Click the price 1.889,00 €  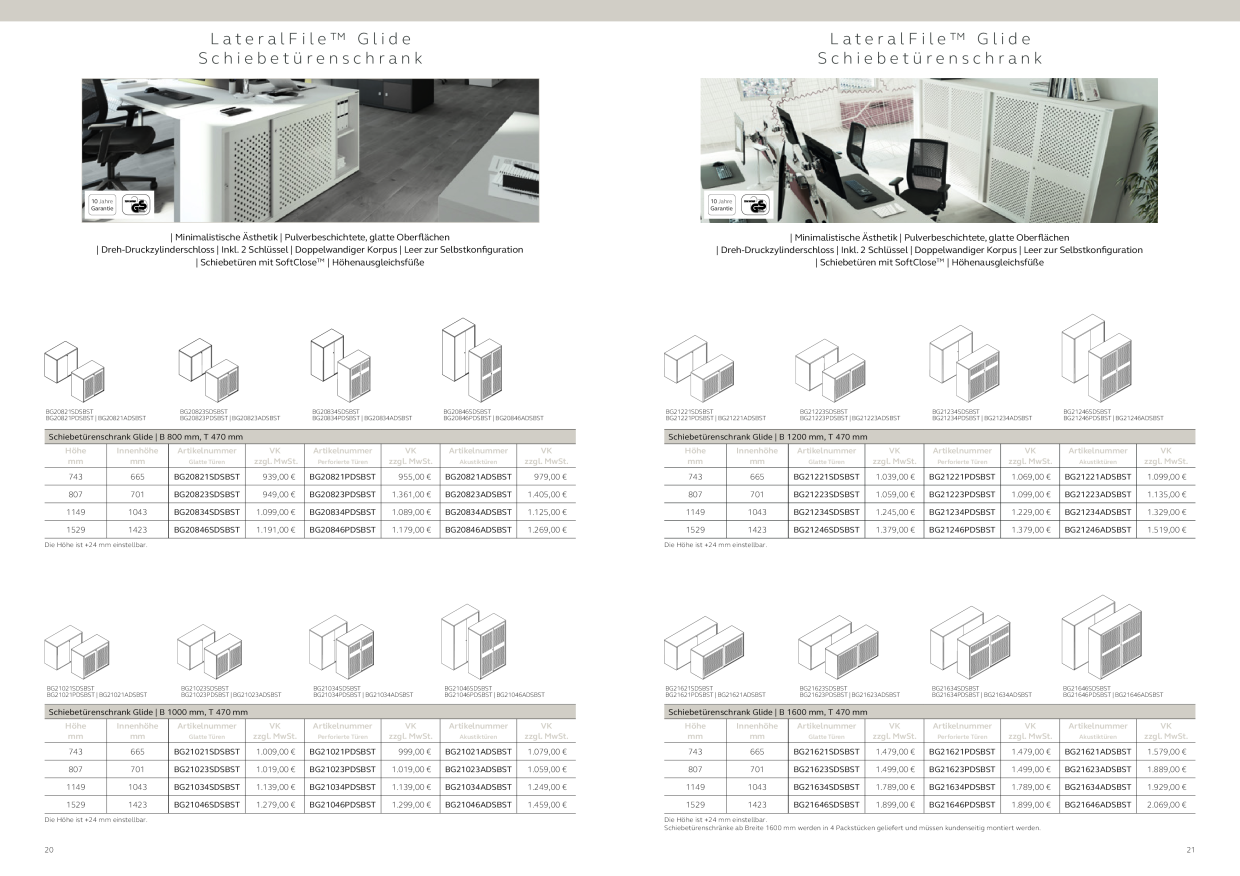1166,769
